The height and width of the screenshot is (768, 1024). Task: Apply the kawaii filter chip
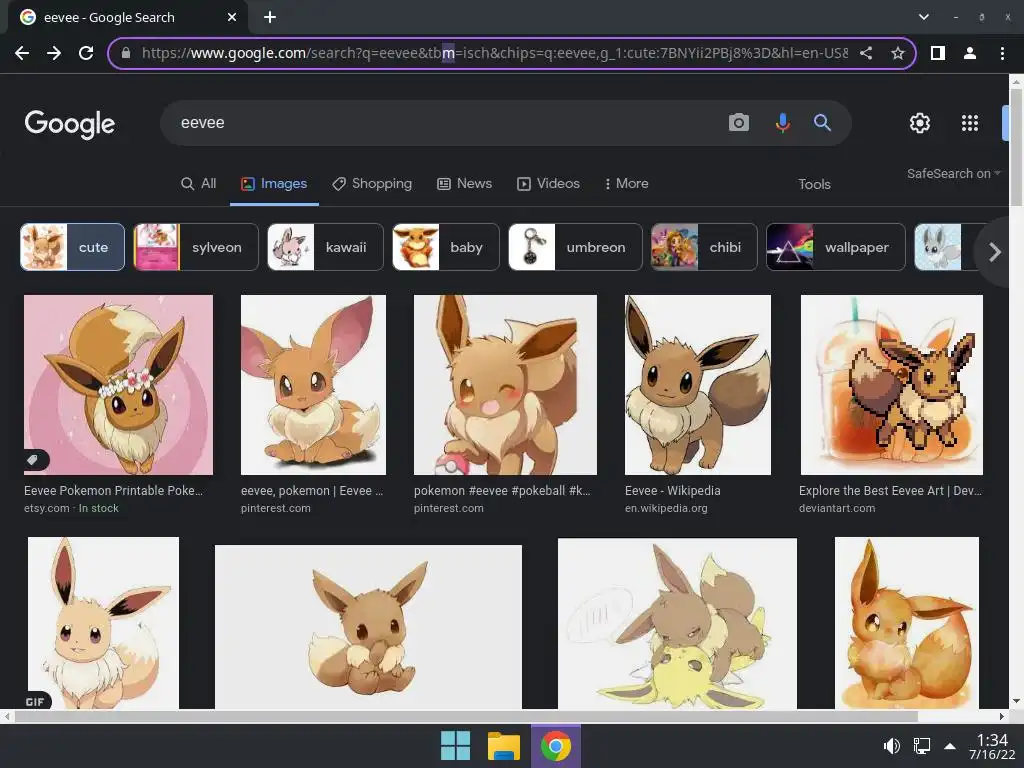325,247
